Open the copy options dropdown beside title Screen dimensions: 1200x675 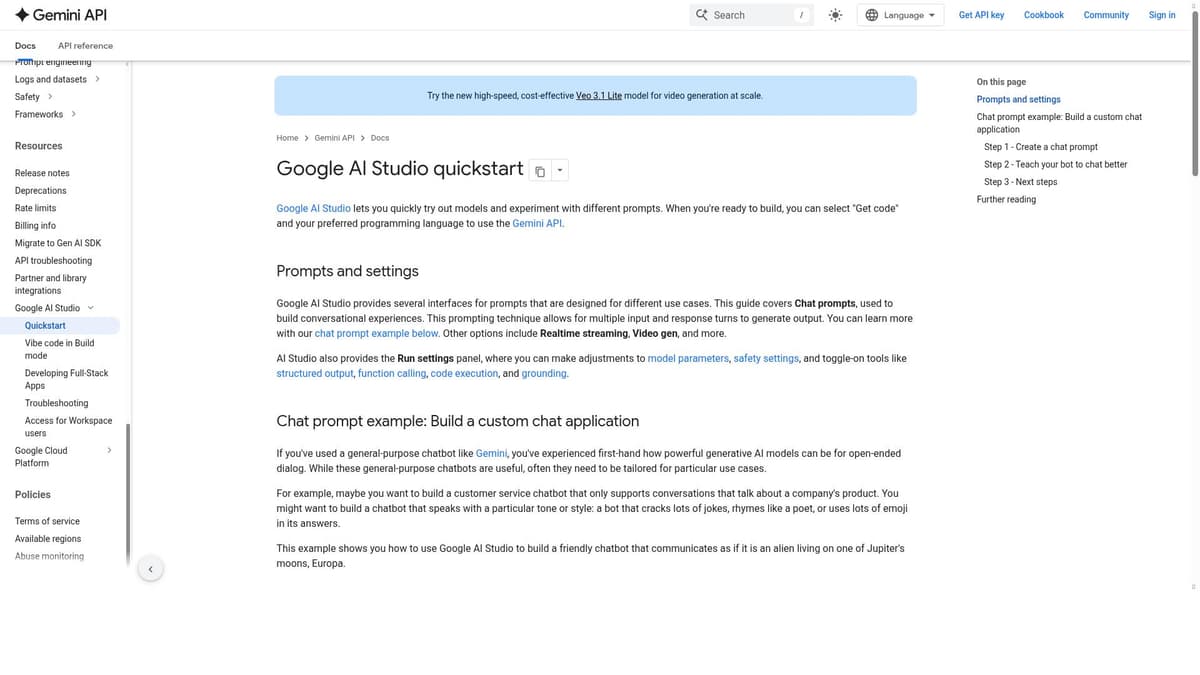tap(560, 170)
